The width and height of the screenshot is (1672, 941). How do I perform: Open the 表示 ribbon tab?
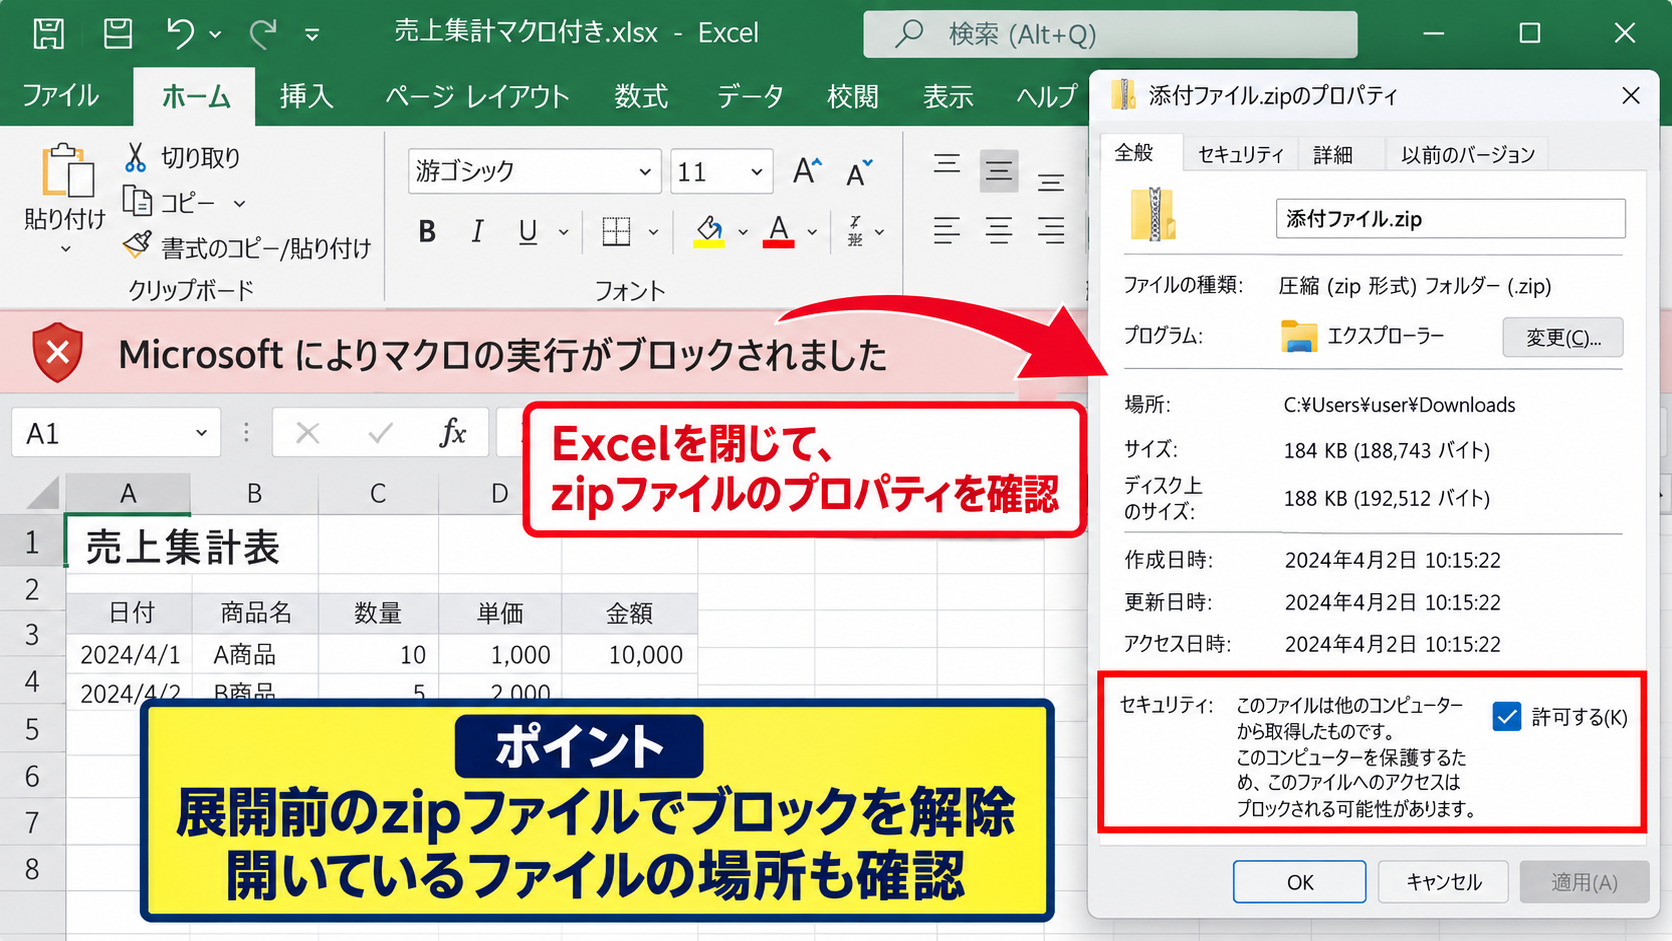pyautogui.click(x=948, y=96)
